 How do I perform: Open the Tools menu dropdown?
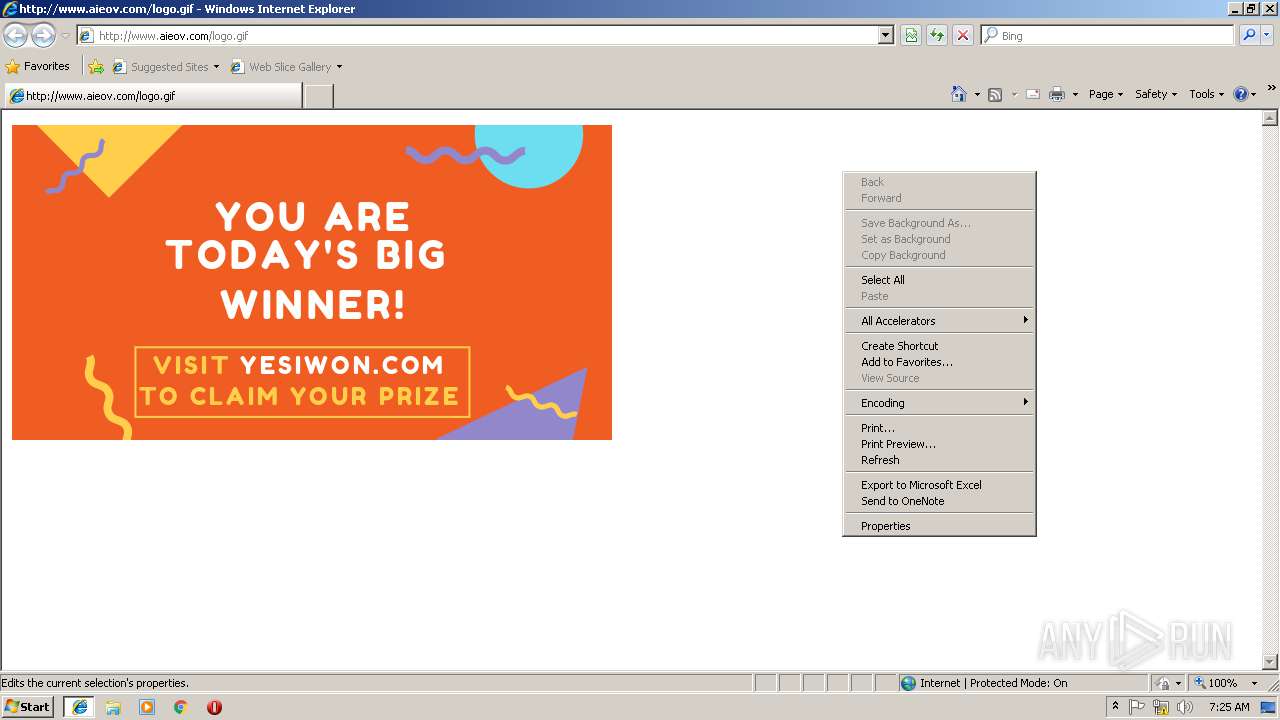pyautogui.click(x=1206, y=94)
